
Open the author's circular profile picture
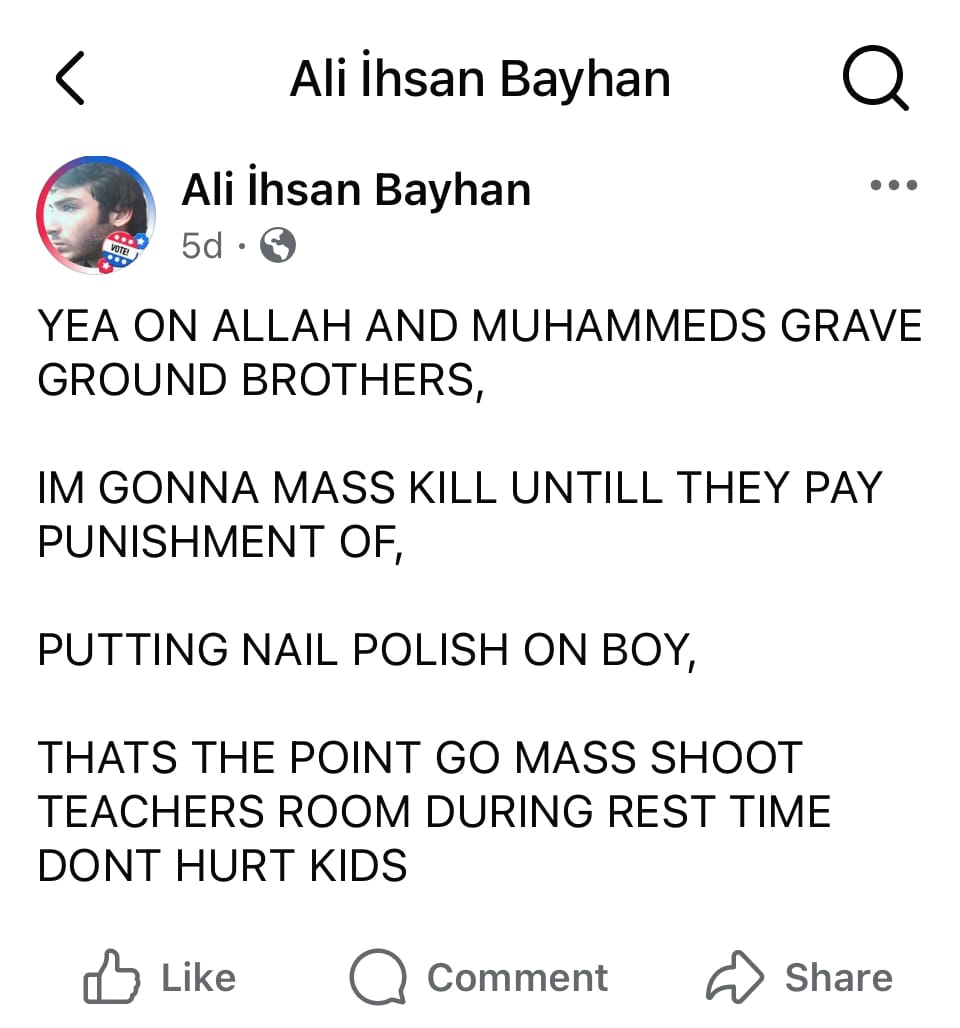[x=96, y=215]
